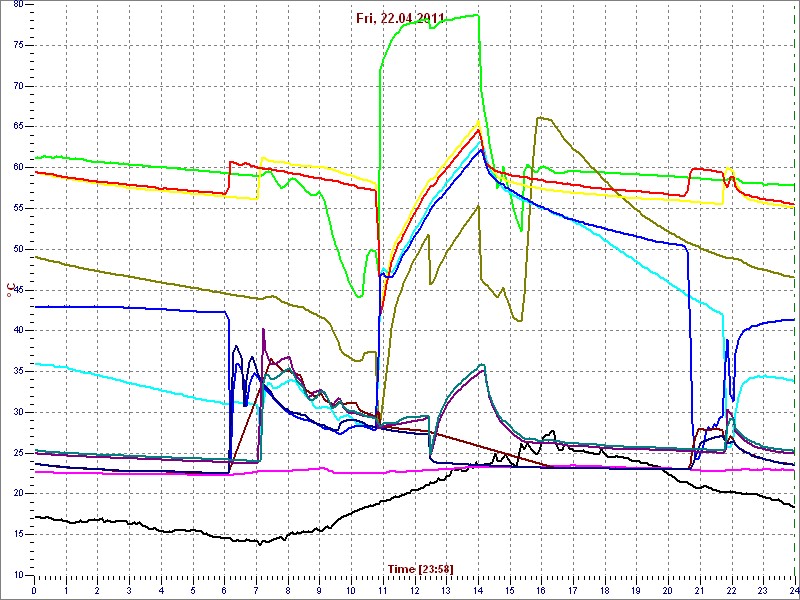Select hour 2 on the time axis

coord(97,590)
